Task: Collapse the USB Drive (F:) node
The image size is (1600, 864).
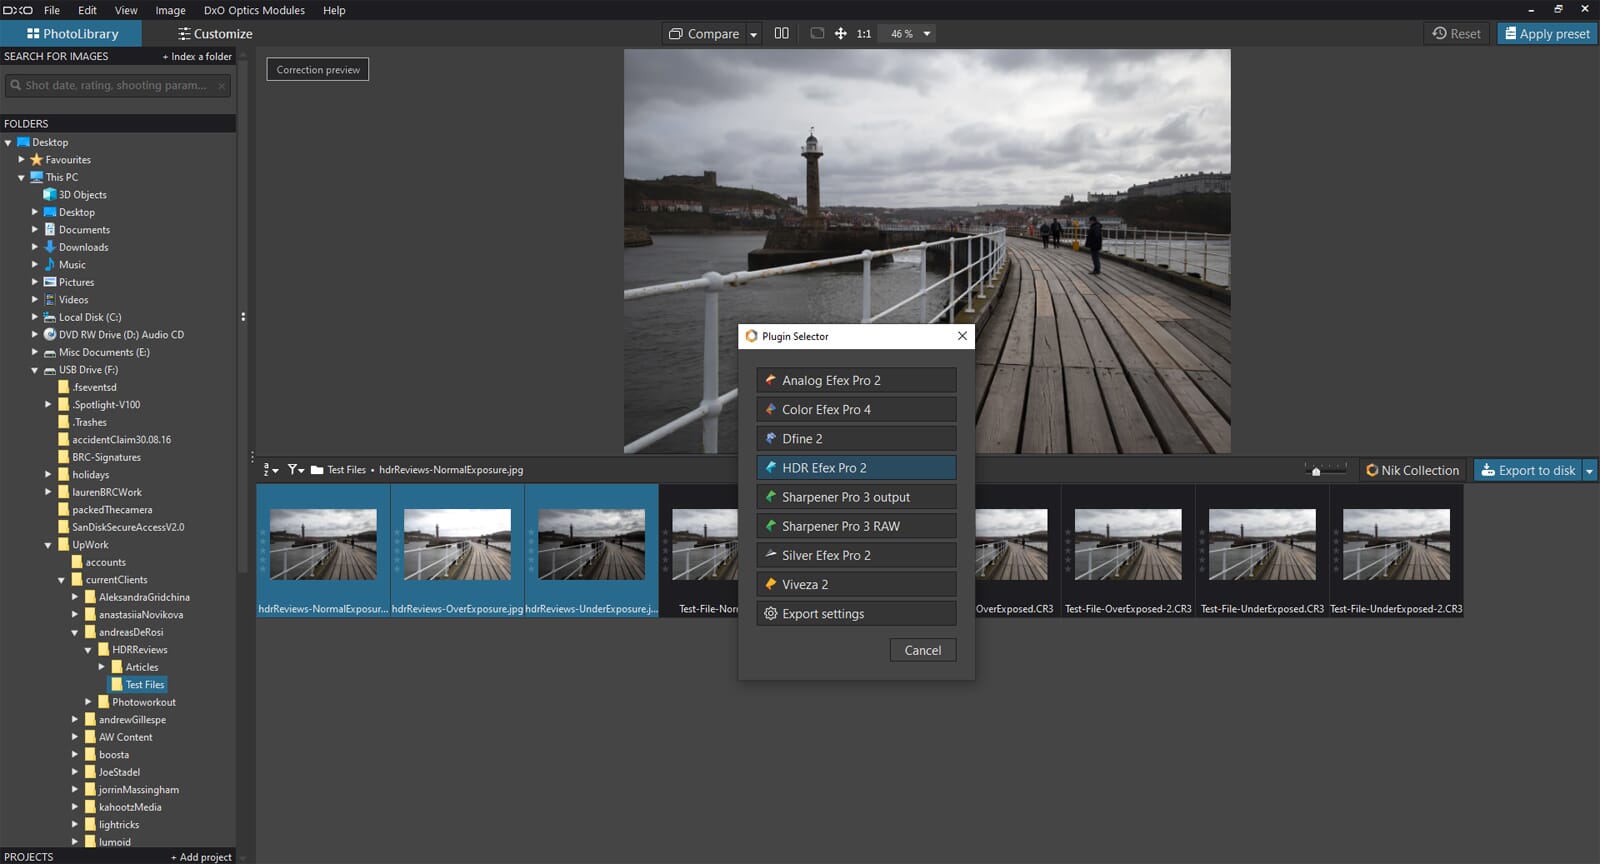Action: (35, 370)
